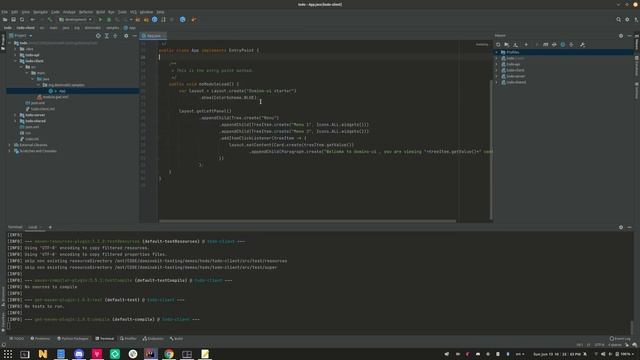Image resolution: width=640 pixels, height=360 pixels.
Task: Click 'onModuleLoad' method name in editor
Action: coord(213,84)
